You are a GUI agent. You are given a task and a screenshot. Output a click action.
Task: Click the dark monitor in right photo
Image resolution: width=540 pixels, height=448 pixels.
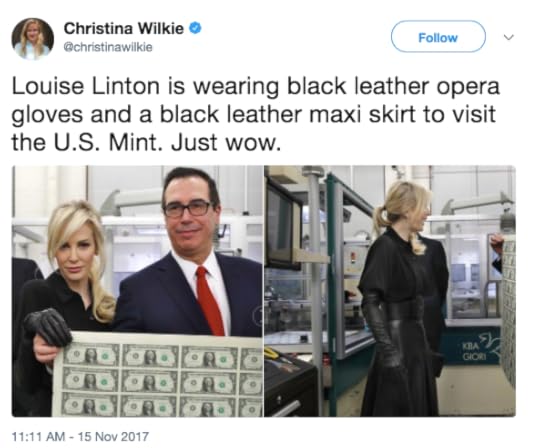pyautogui.click(x=283, y=224)
